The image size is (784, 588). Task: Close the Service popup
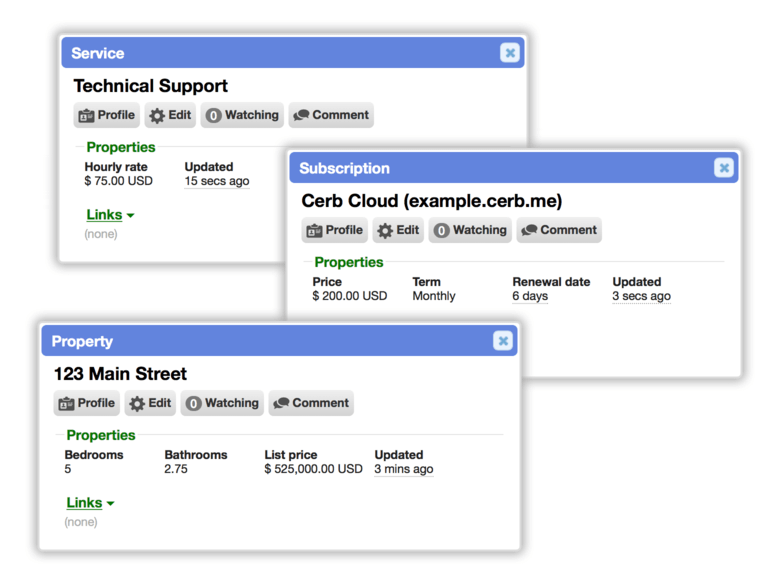[510, 52]
